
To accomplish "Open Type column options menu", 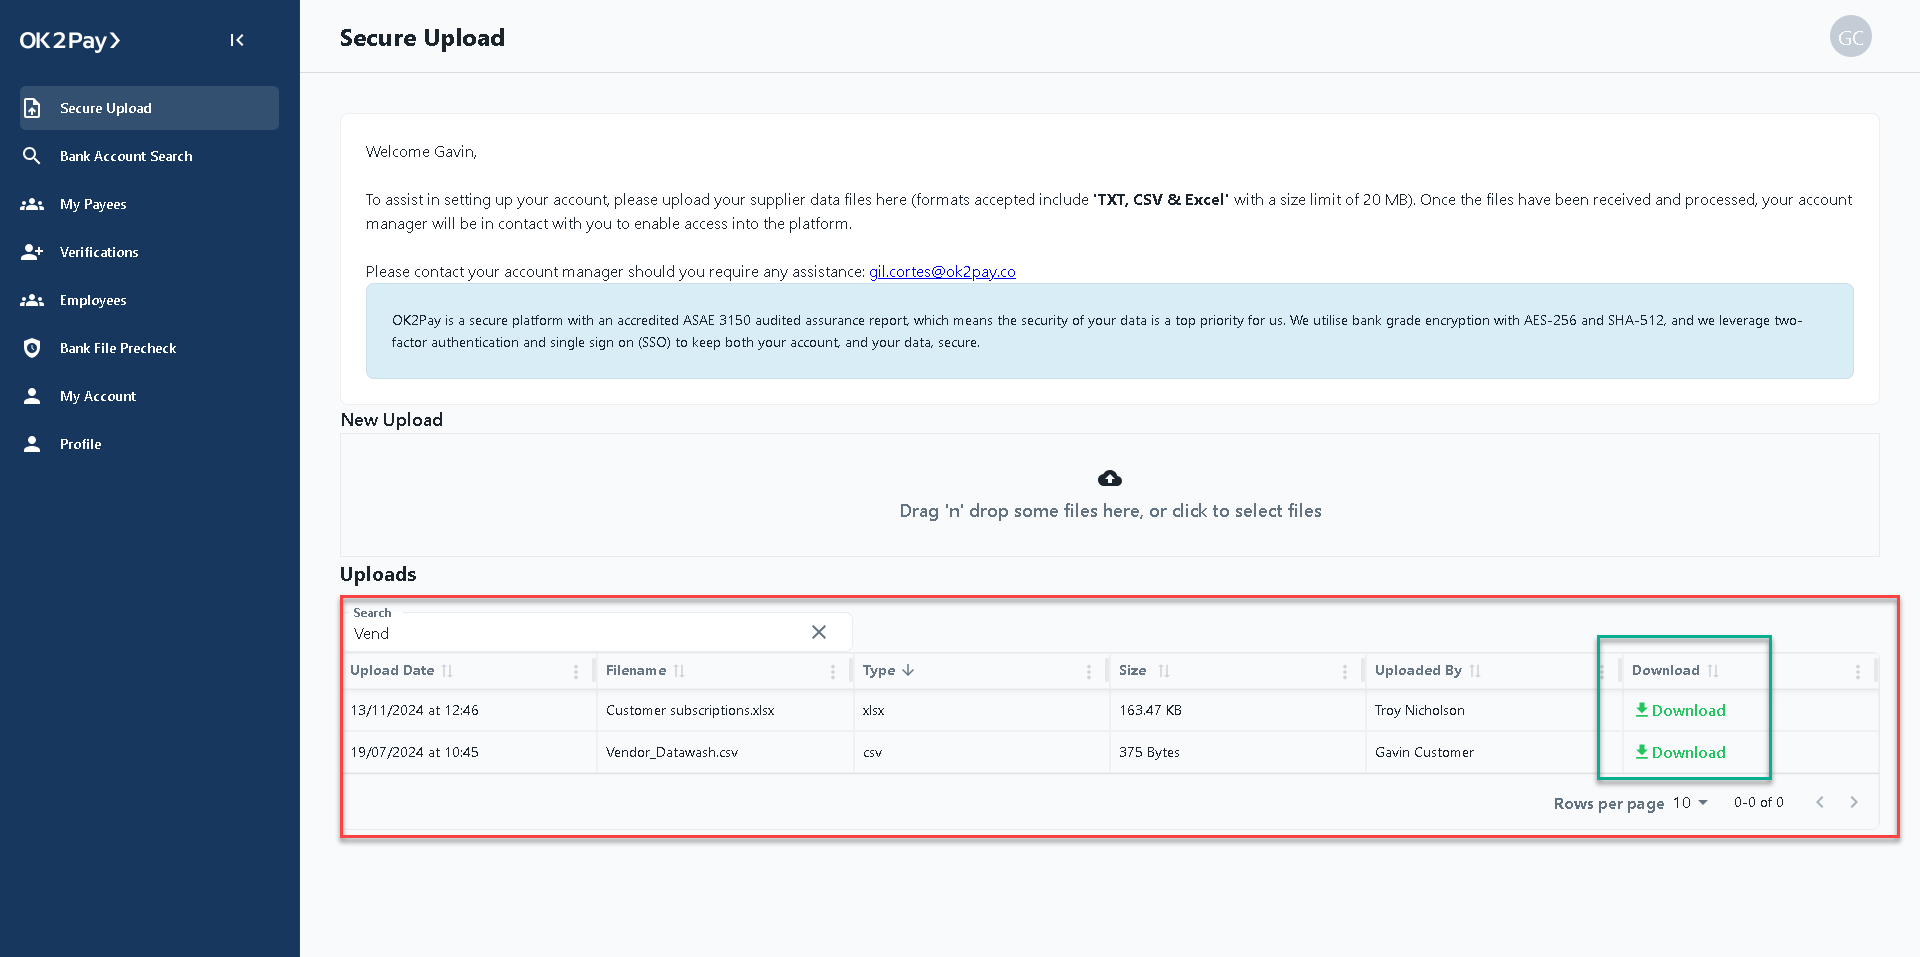I will click(1089, 672).
